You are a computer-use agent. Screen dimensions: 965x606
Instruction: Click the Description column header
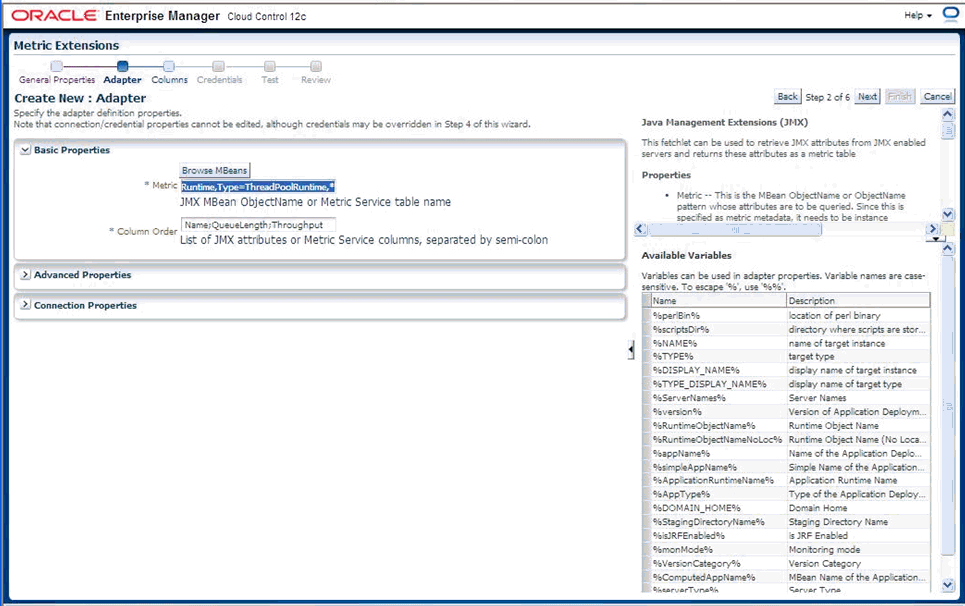point(859,301)
